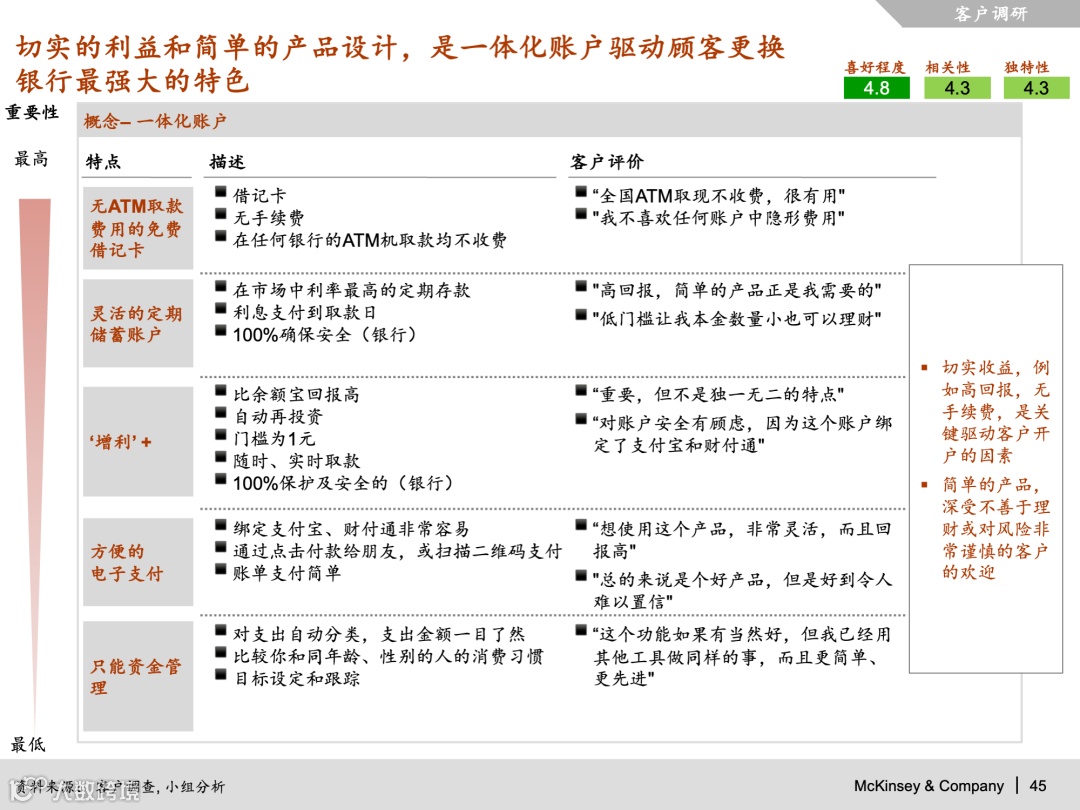1080x810 pixels.
Task: Select the 概念– 一体化账户 heading
Action: 155,121
